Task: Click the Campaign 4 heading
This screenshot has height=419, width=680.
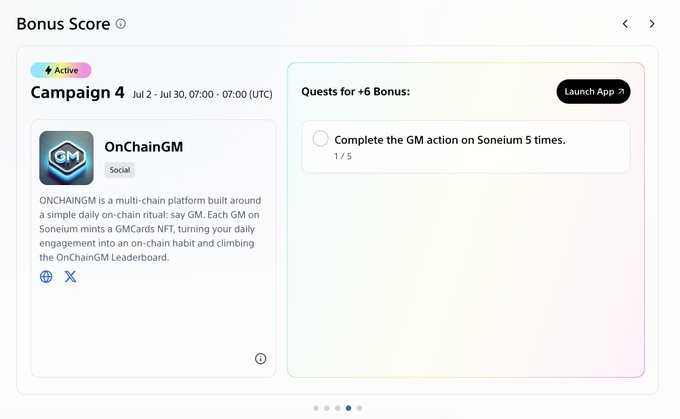Action: [78, 92]
